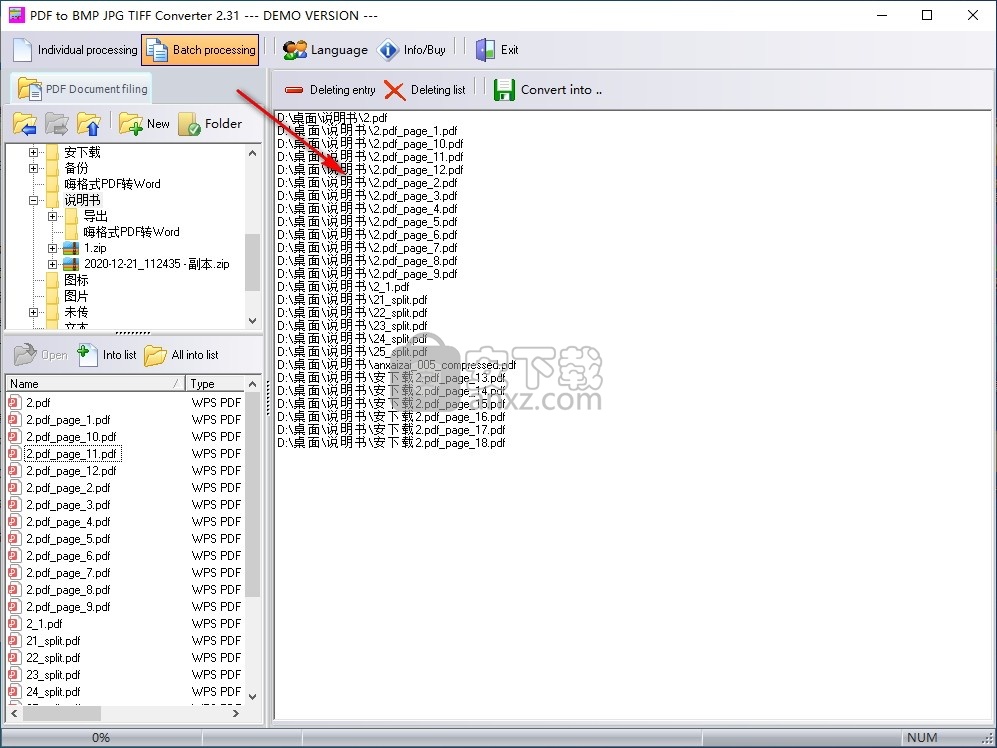997x748 pixels.
Task: Click Convert into save icon
Action: (504, 90)
